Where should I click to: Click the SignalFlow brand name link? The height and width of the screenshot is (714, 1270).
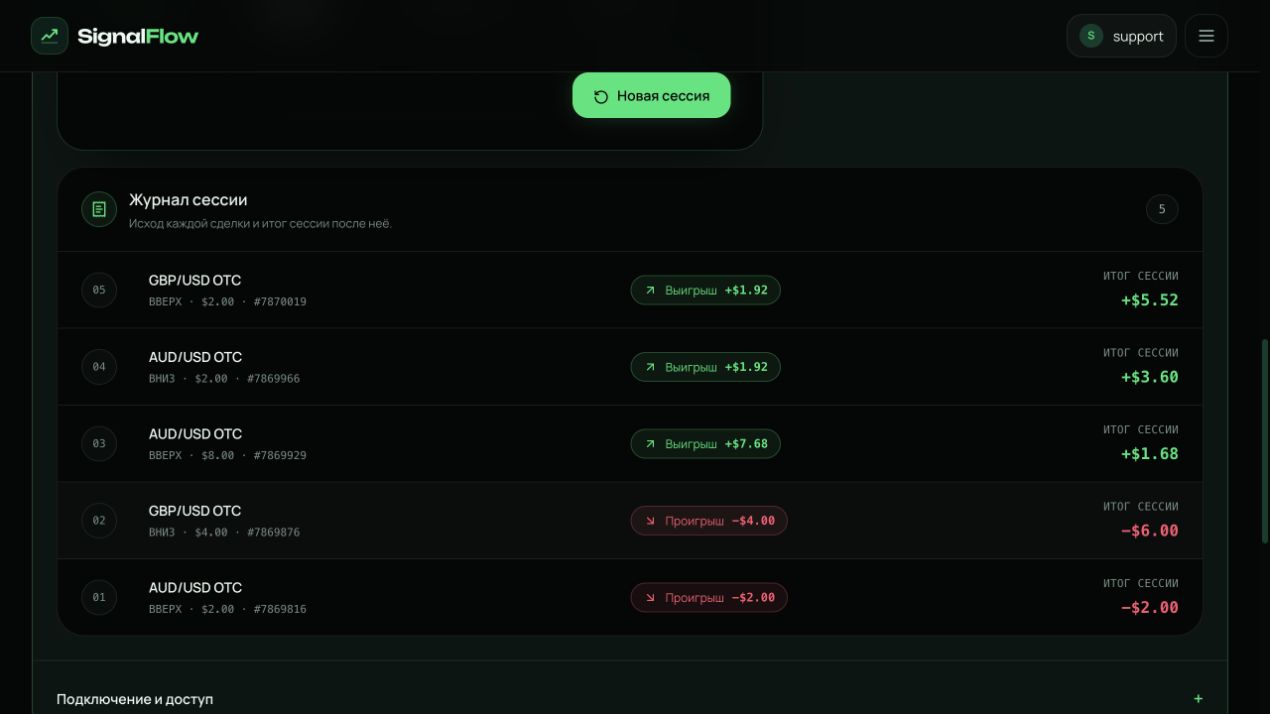click(138, 36)
